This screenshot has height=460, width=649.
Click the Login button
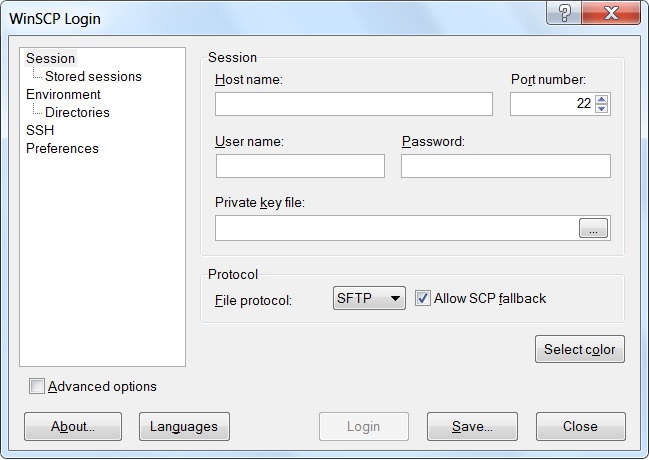[x=364, y=426]
